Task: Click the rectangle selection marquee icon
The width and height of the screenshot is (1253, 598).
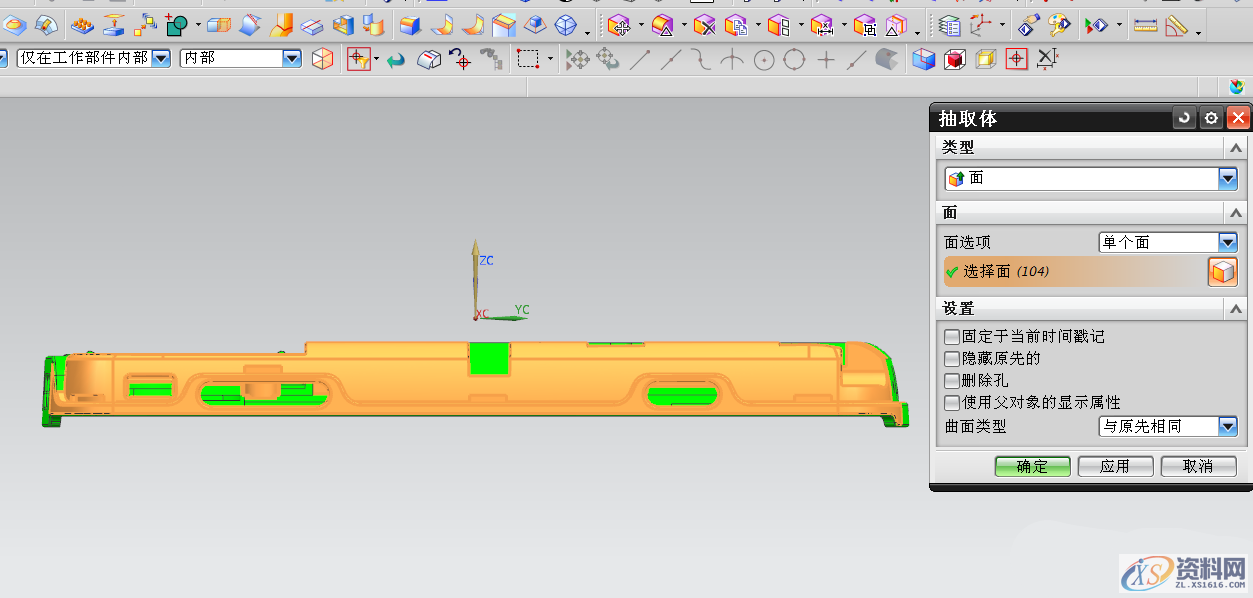Action: click(x=528, y=60)
